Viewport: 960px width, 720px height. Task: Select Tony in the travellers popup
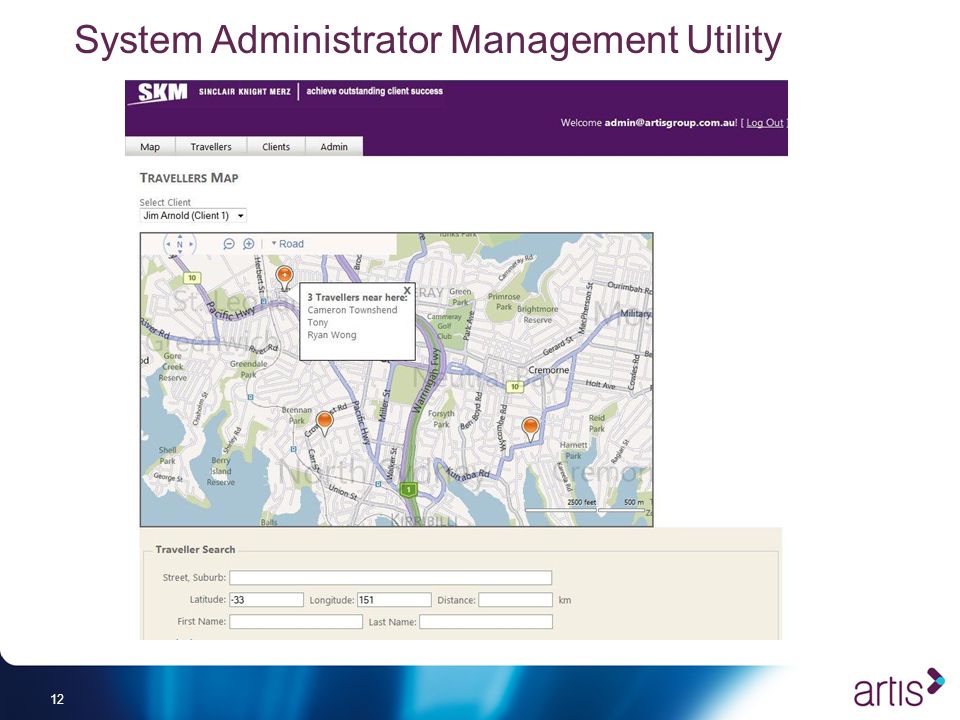[x=318, y=323]
